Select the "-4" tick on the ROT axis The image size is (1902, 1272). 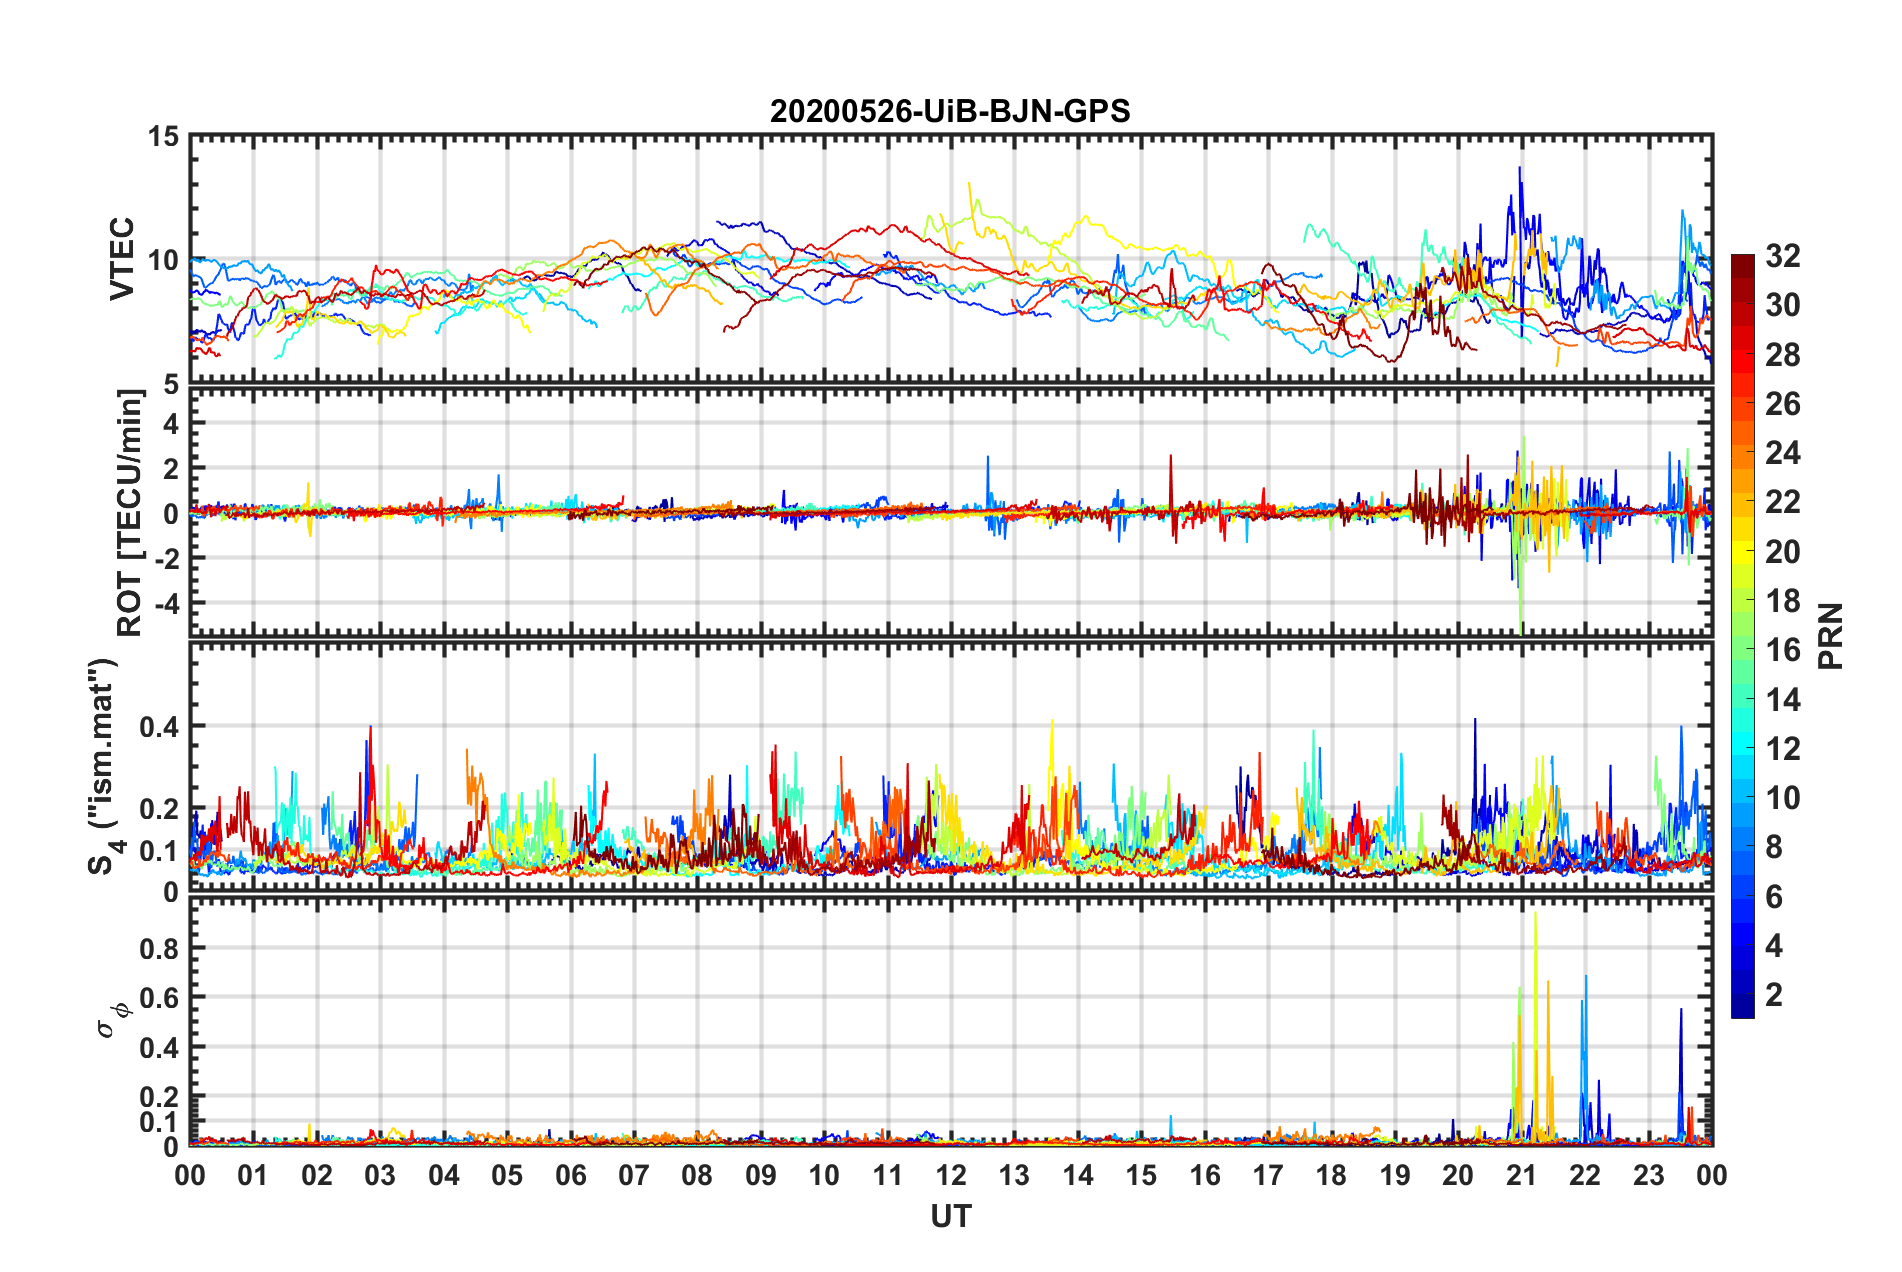(x=165, y=603)
